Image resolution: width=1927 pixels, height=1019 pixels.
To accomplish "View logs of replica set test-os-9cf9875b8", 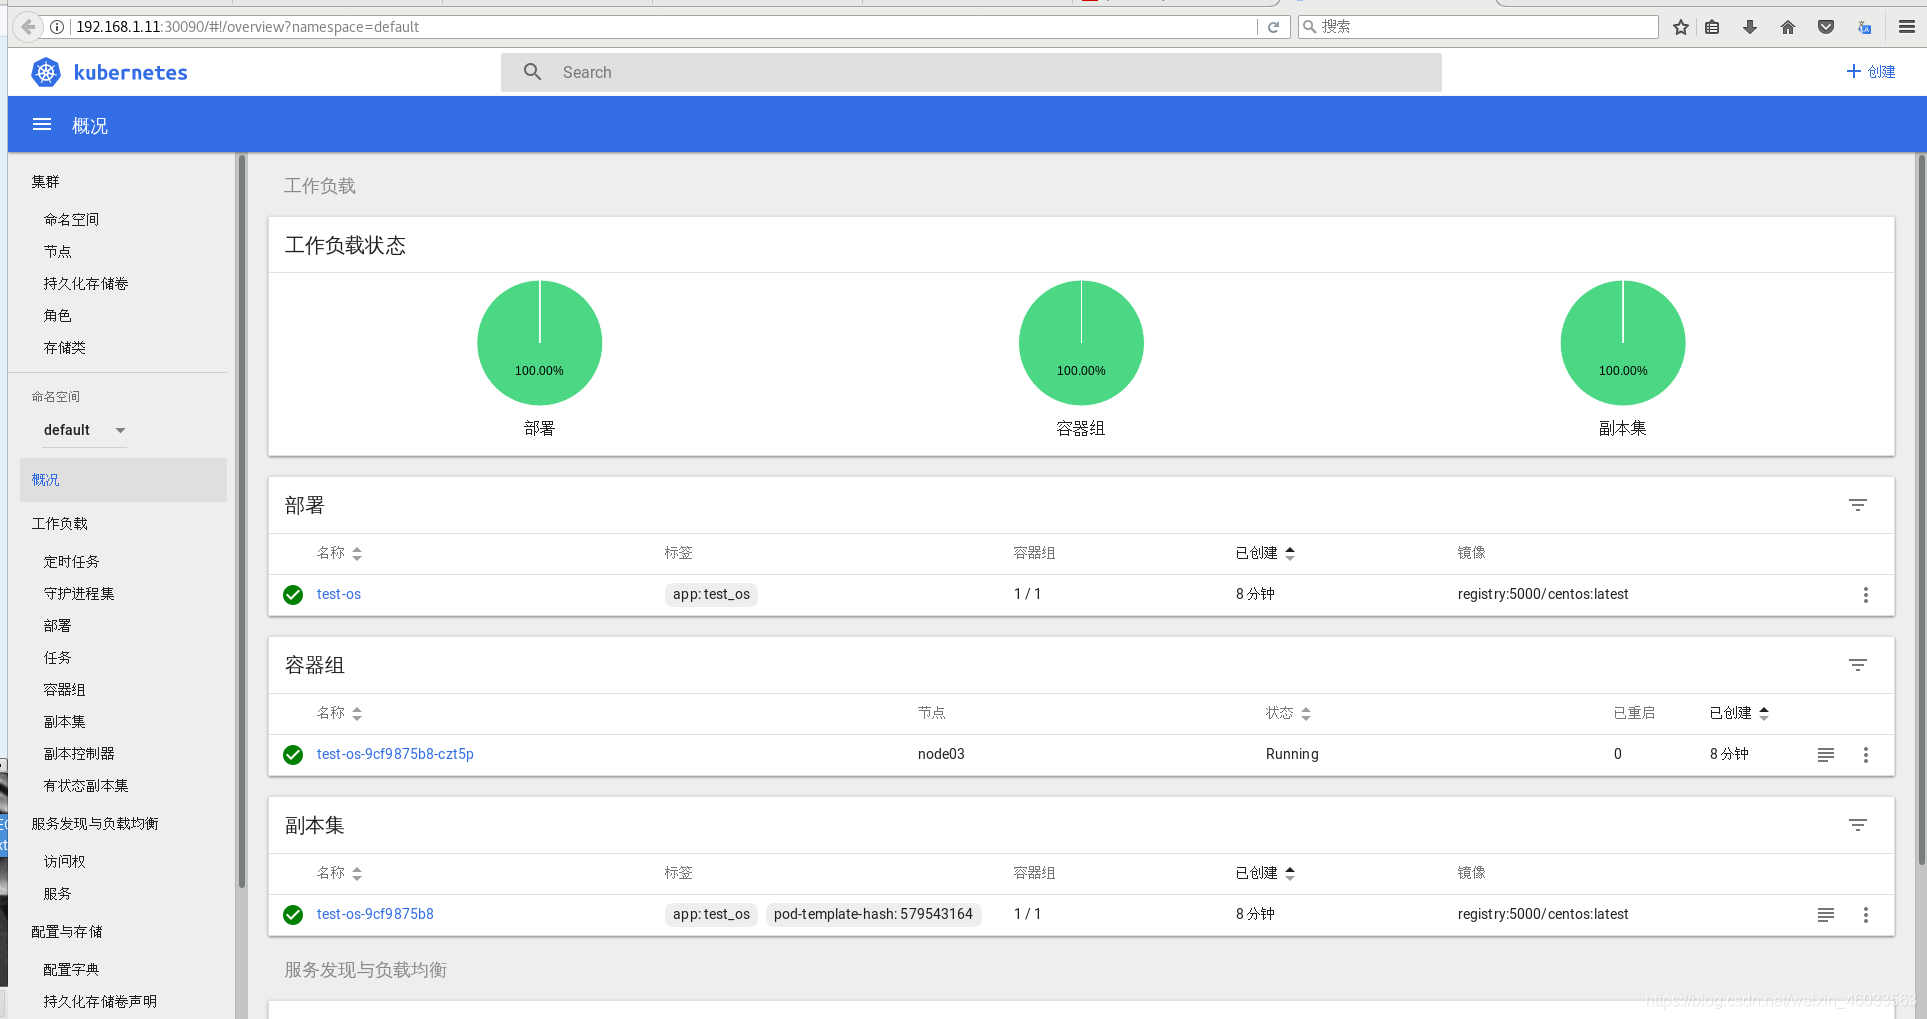I will point(1826,915).
